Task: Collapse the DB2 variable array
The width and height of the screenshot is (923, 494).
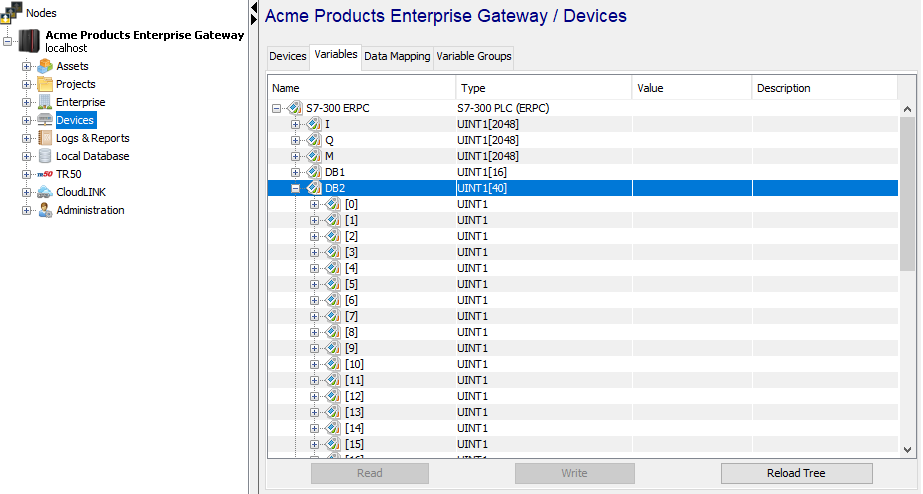Action: [296, 188]
